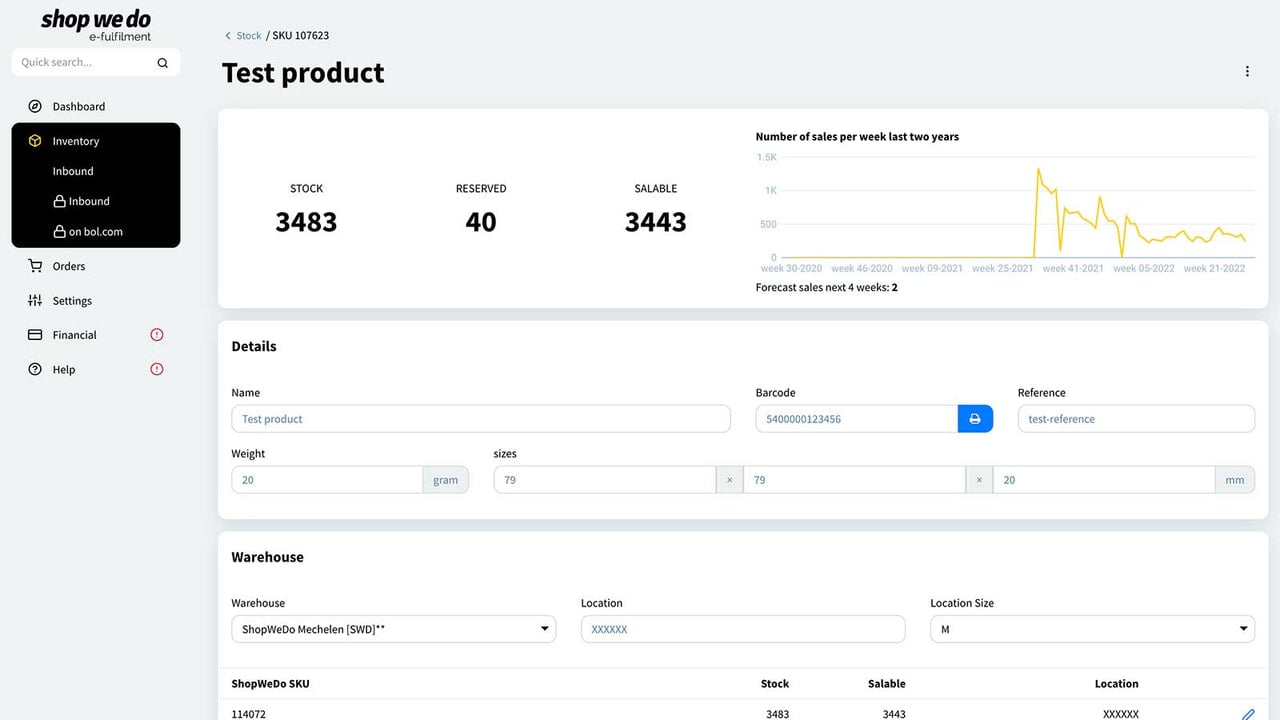Click the barcode print icon button

[975, 419]
